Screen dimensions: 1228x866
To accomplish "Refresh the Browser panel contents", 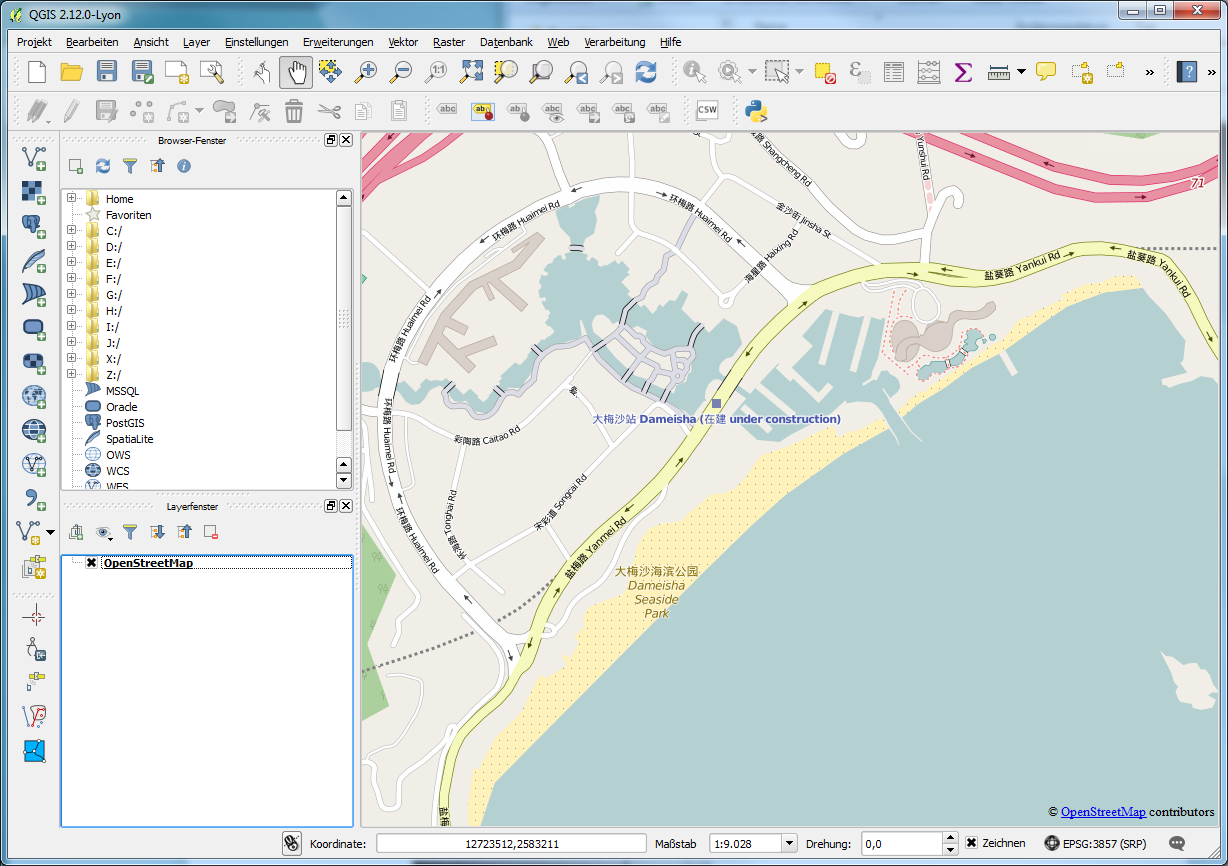I will 103,166.
